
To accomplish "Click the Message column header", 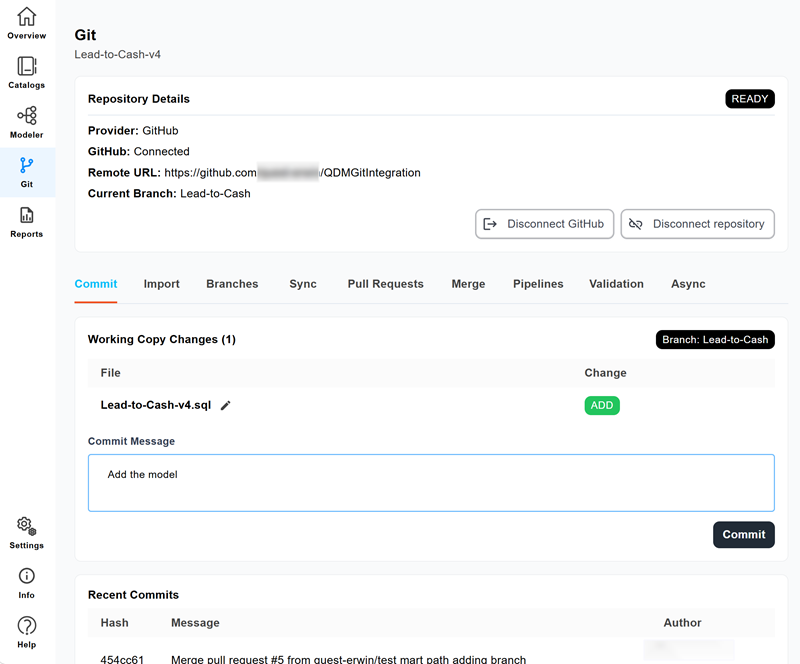I will point(195,623).
